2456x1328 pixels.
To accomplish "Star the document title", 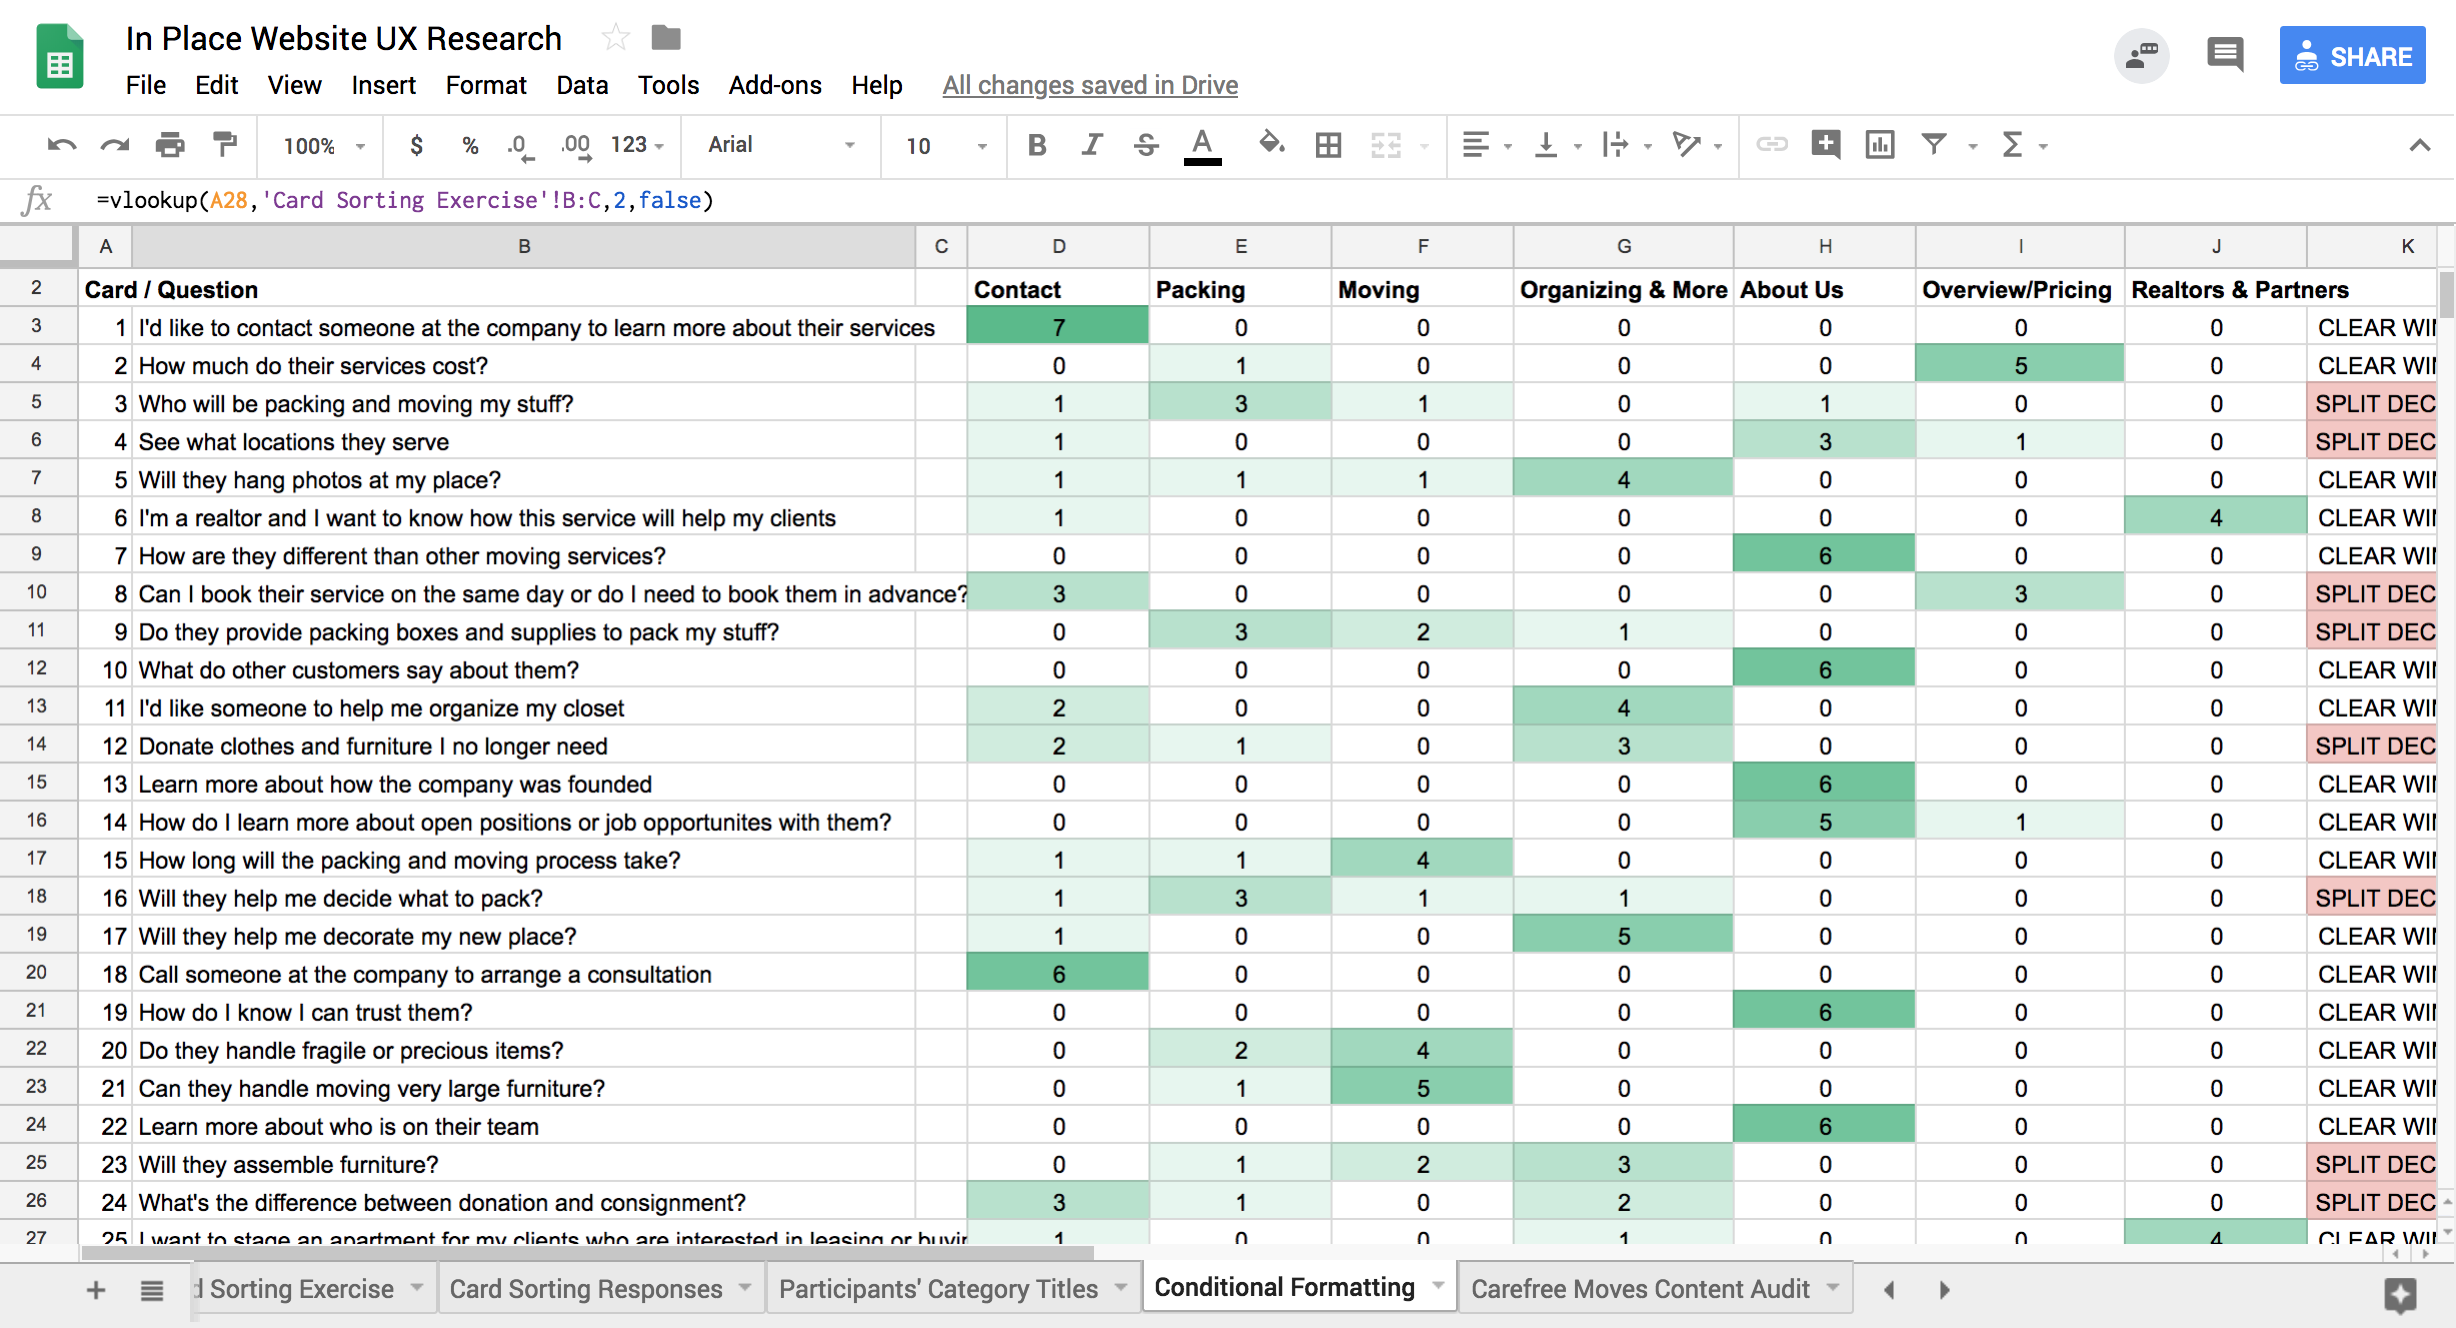I will point(616,38).
